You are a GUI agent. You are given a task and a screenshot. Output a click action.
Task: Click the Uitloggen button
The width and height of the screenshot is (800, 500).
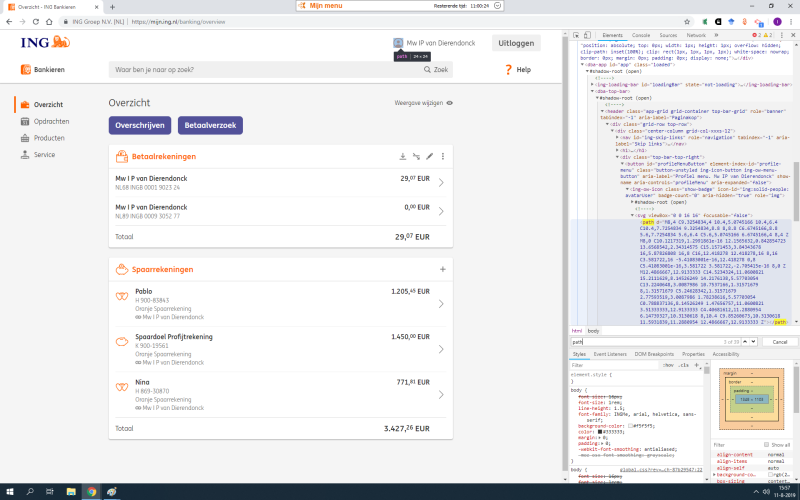click(515, 43)
